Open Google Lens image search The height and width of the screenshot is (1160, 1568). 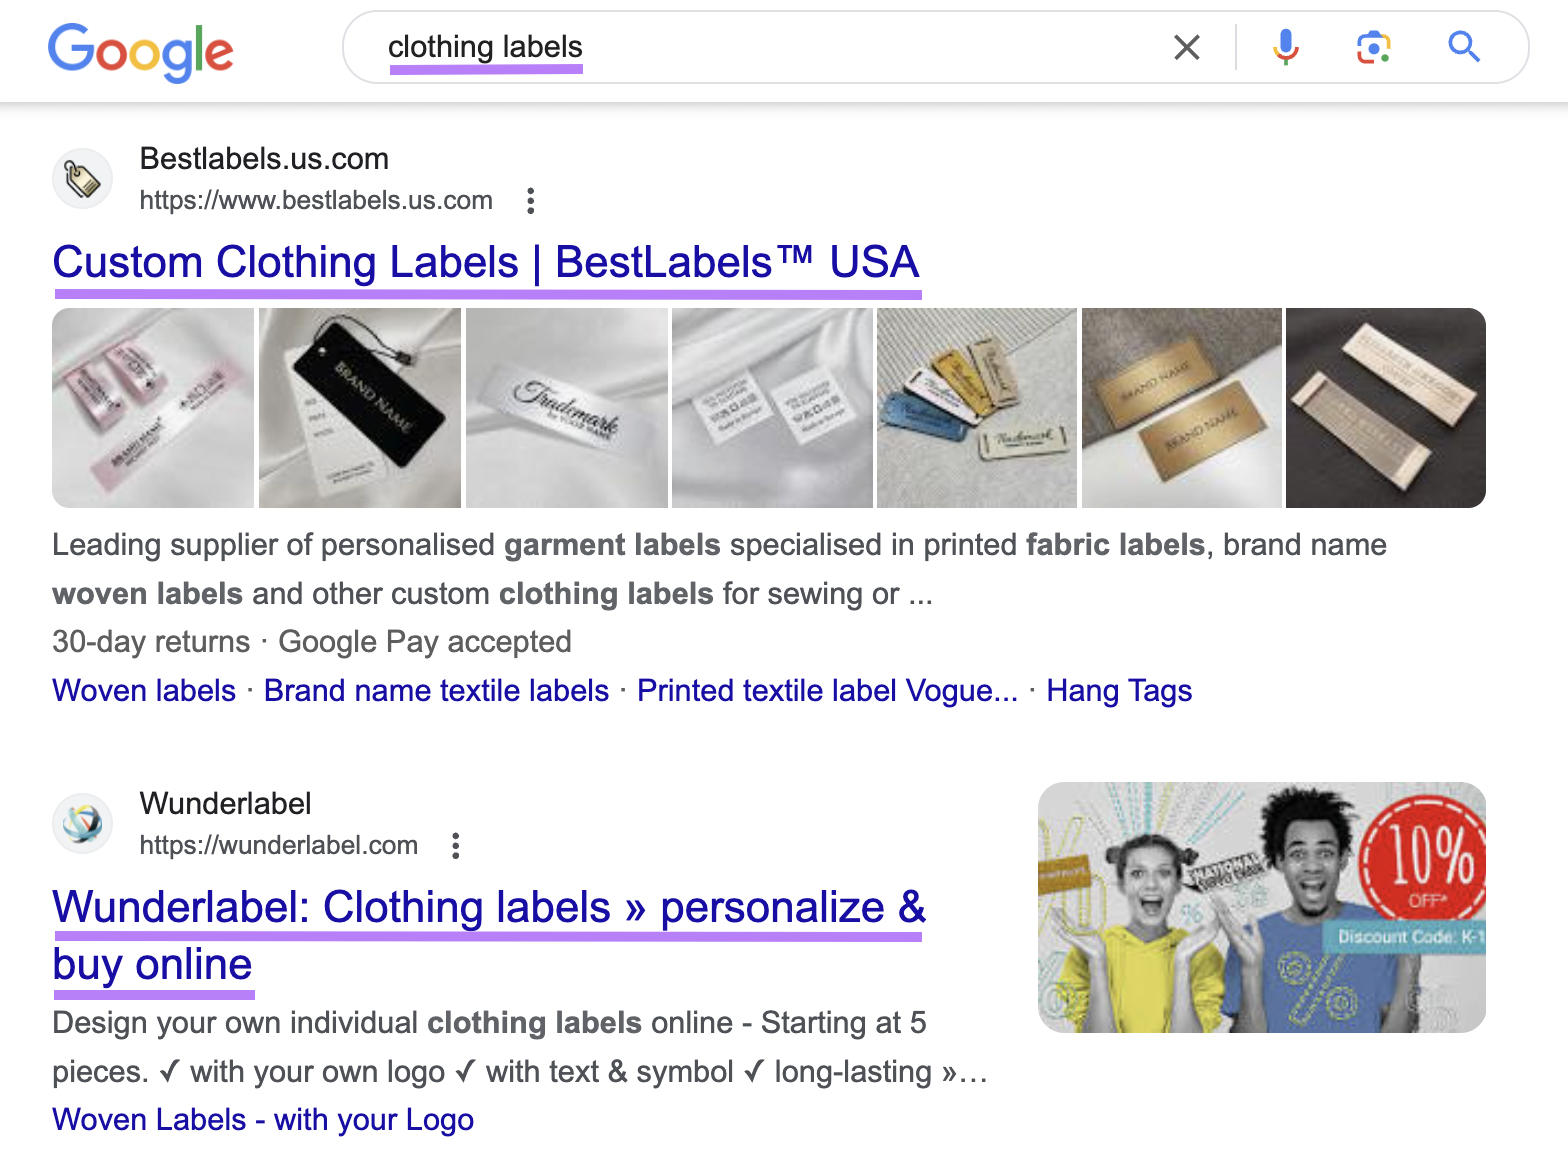point(1373,47)
